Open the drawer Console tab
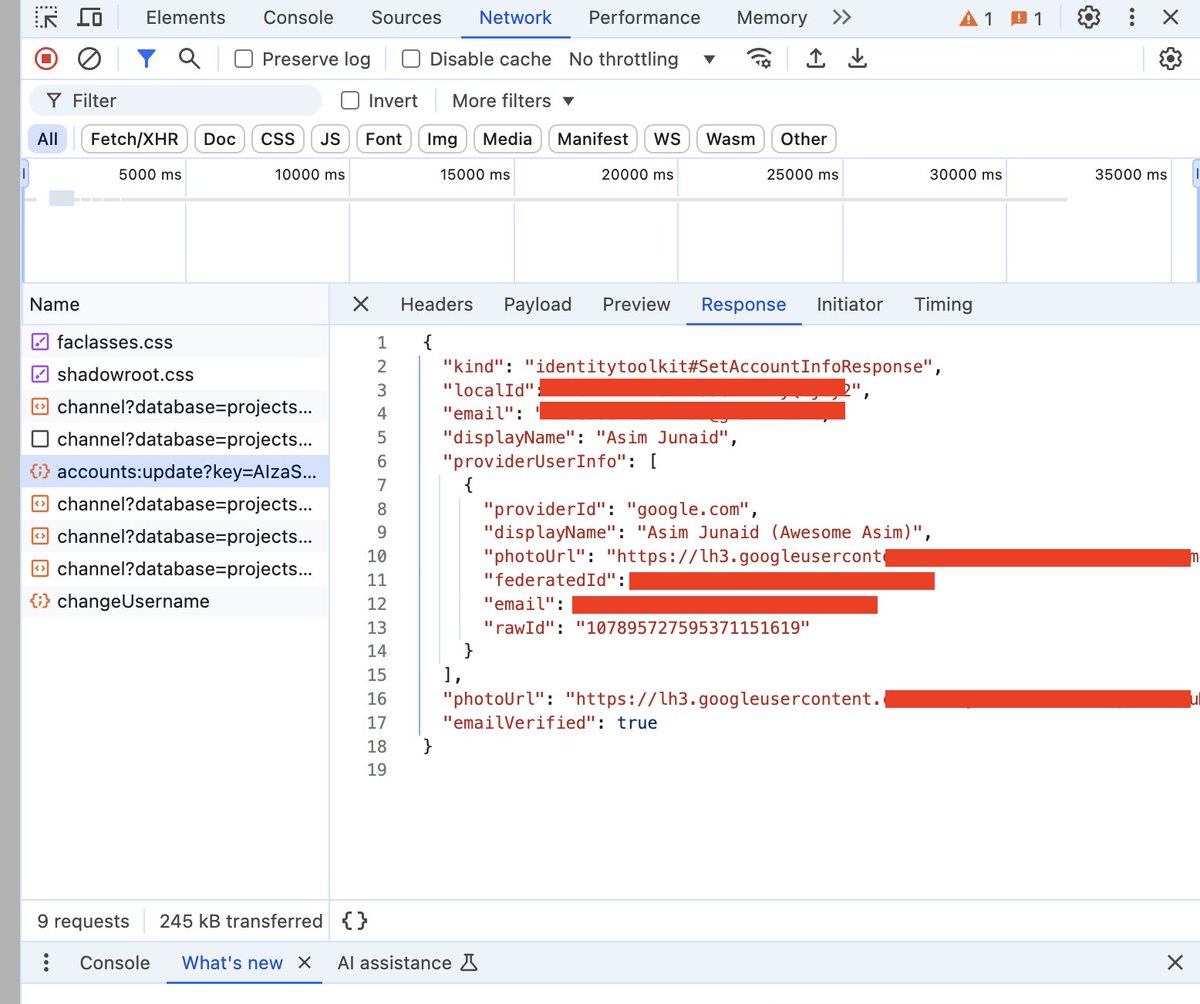The width and height of the screenshot is (1200, 1004). coord(115,963)
